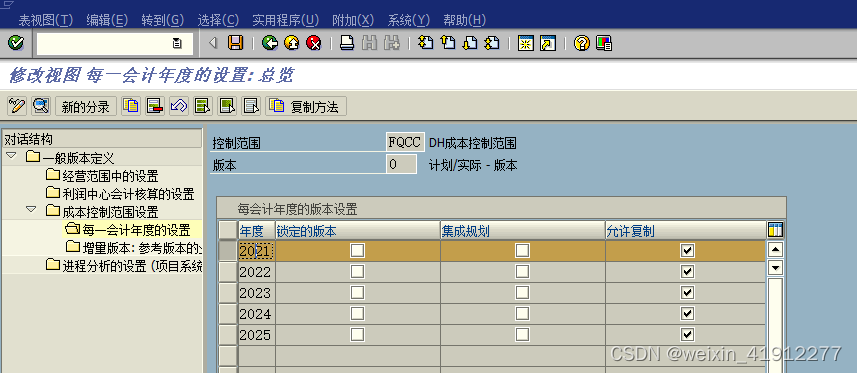
Task: Click the table scroll down arrow
Action: pos(775,267)
